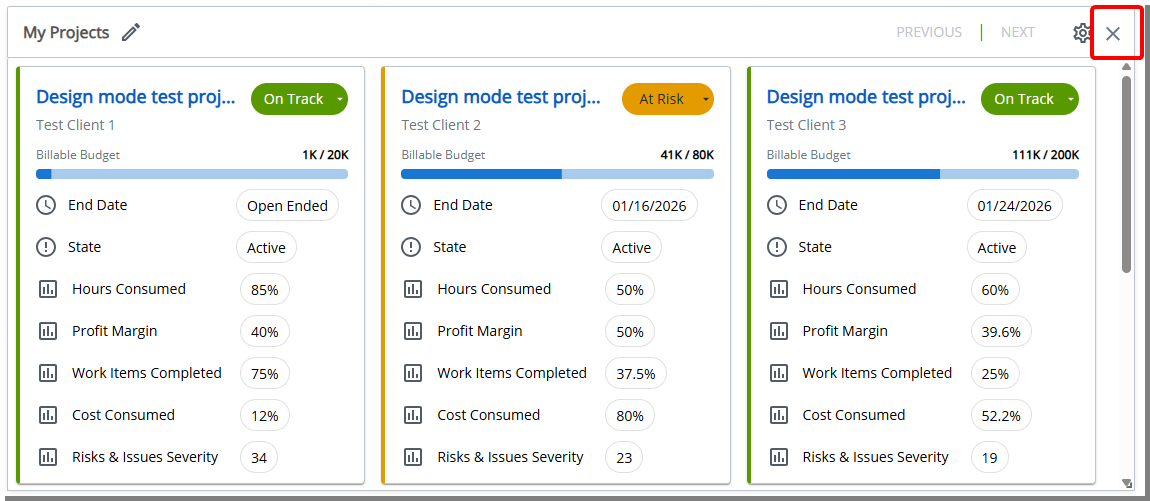Expand On Track status dropdown for Test Client 3
The height and width of the screenshot is (501, 1150).
(1070, 99)
